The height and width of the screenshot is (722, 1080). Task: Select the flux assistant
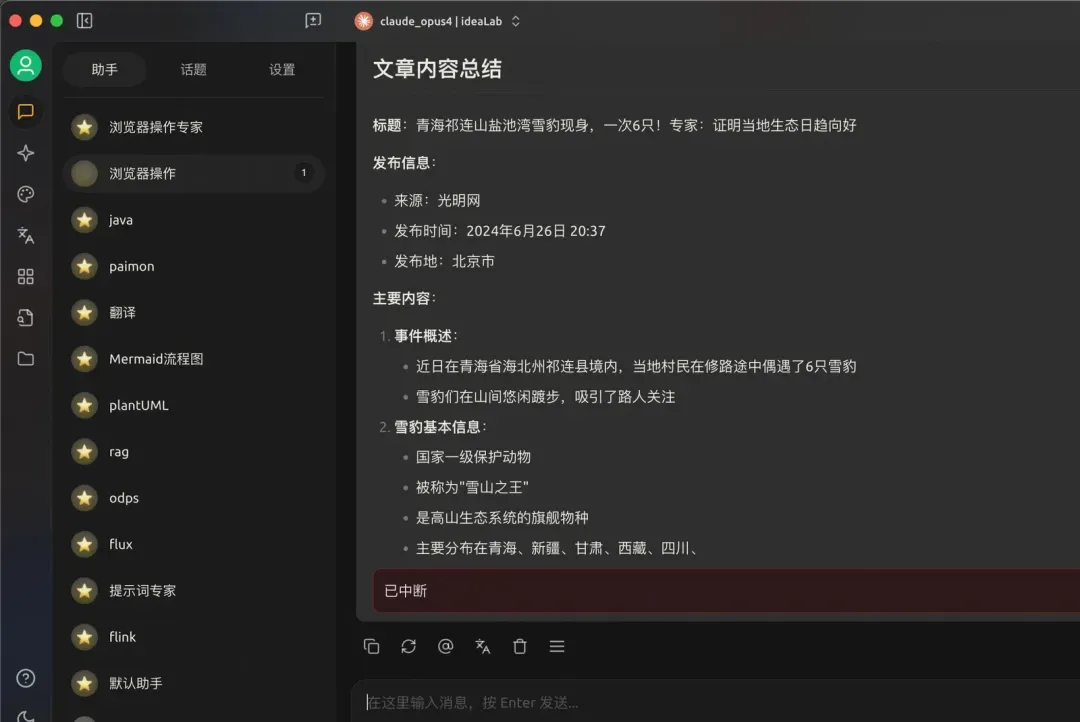tap(194, 544)
